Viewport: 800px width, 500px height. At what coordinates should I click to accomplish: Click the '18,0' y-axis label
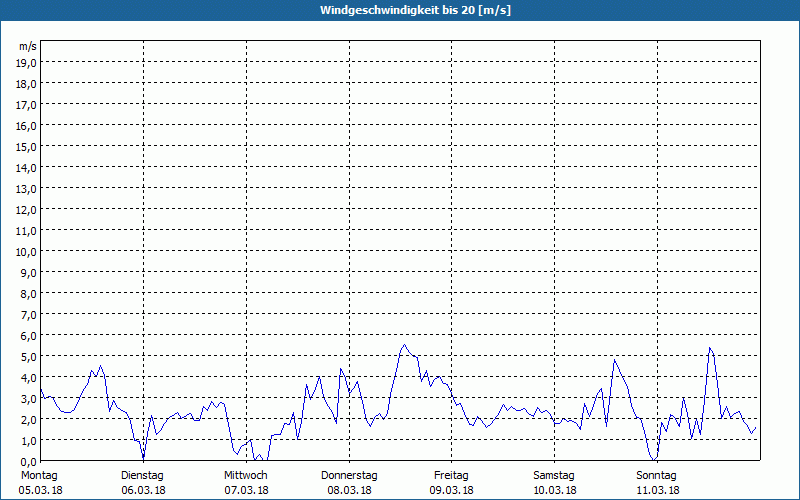pos(26,84)
